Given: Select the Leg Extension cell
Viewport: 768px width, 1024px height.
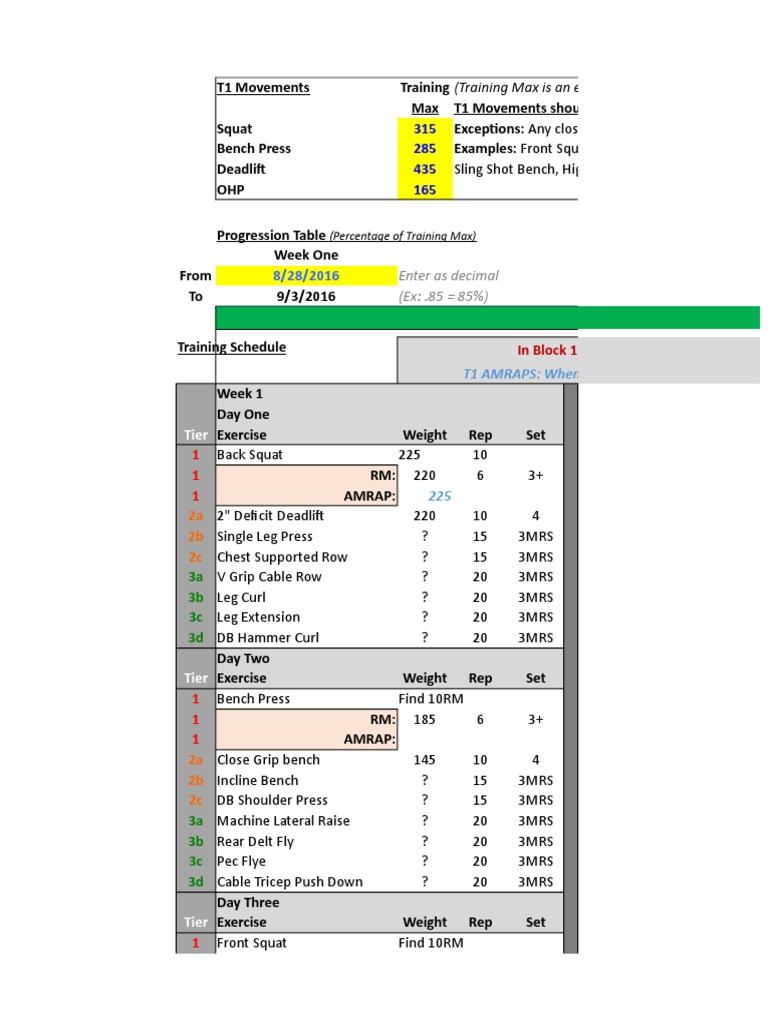Looking at the screenshot, I should (x=306, y=618).
